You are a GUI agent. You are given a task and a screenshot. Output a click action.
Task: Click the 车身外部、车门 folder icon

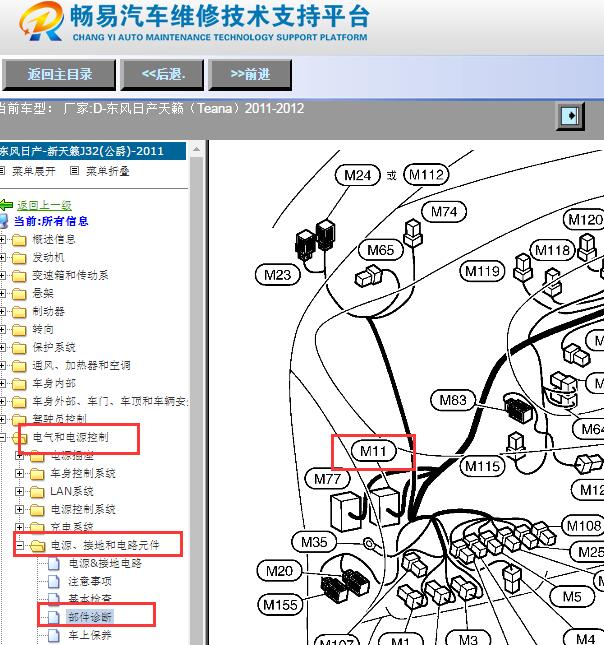(19, 402)
